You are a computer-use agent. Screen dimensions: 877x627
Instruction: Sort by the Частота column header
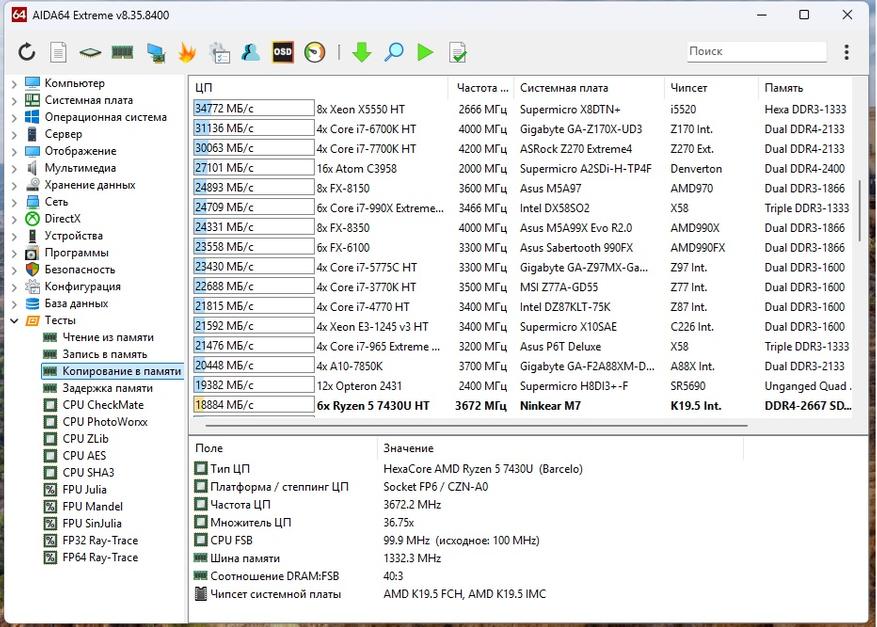[x=481, y=88]
